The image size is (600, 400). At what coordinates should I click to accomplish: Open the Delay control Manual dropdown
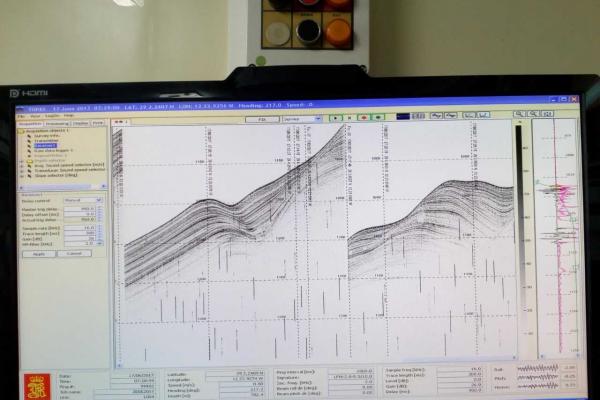coord(83,200)
